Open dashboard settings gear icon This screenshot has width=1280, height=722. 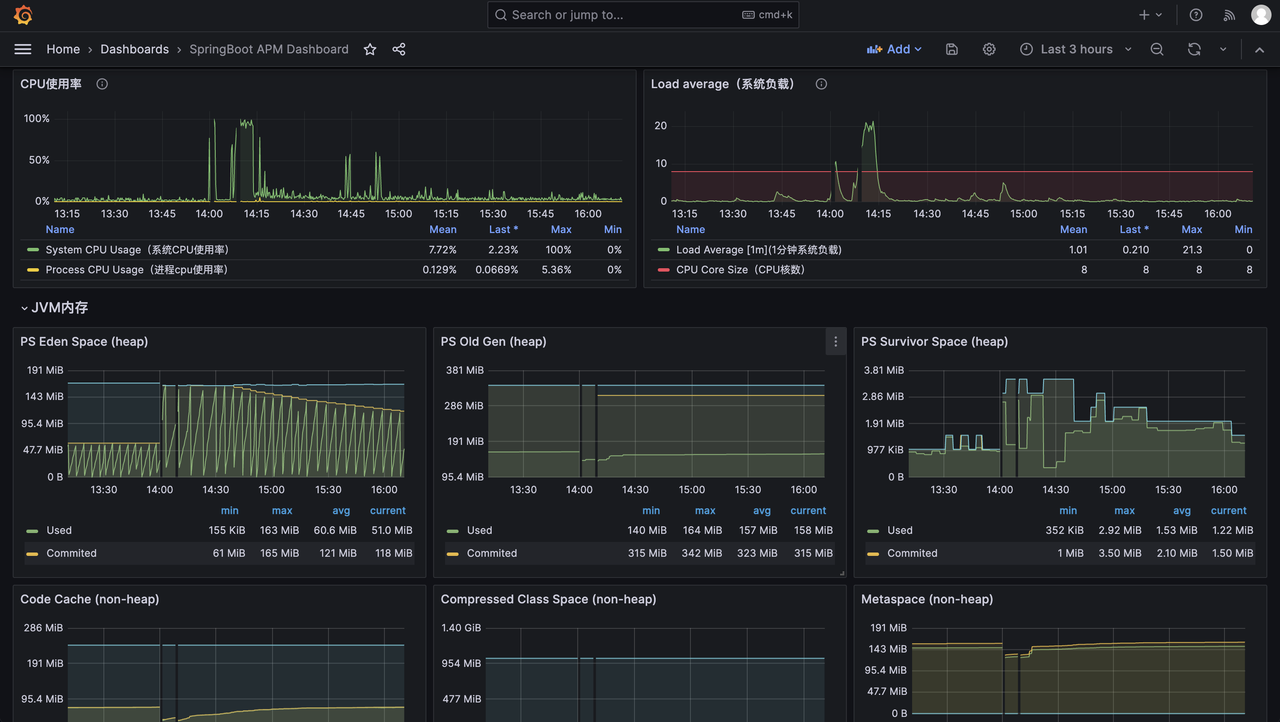tap(989, 49)
